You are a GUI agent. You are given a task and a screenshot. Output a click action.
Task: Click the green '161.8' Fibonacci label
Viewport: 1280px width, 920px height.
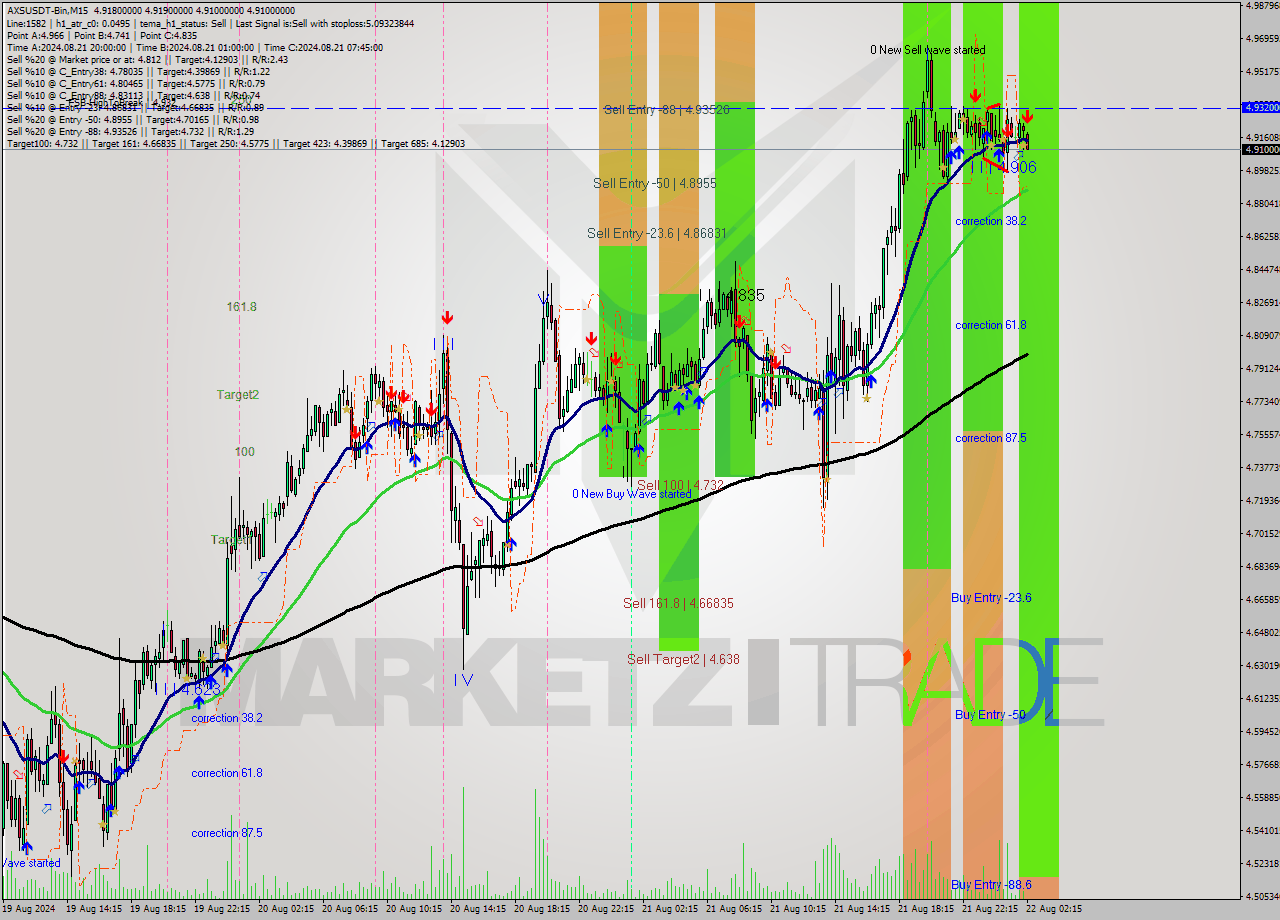[x=242, y=307]
